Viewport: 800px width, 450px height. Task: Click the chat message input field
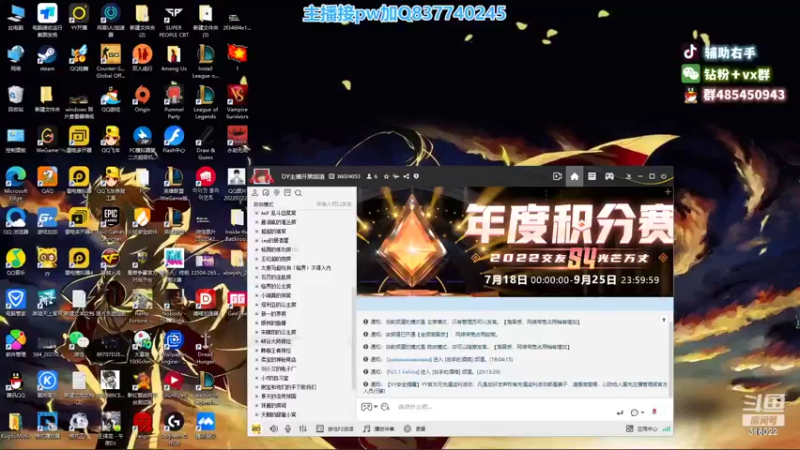(x=503, y=407)
